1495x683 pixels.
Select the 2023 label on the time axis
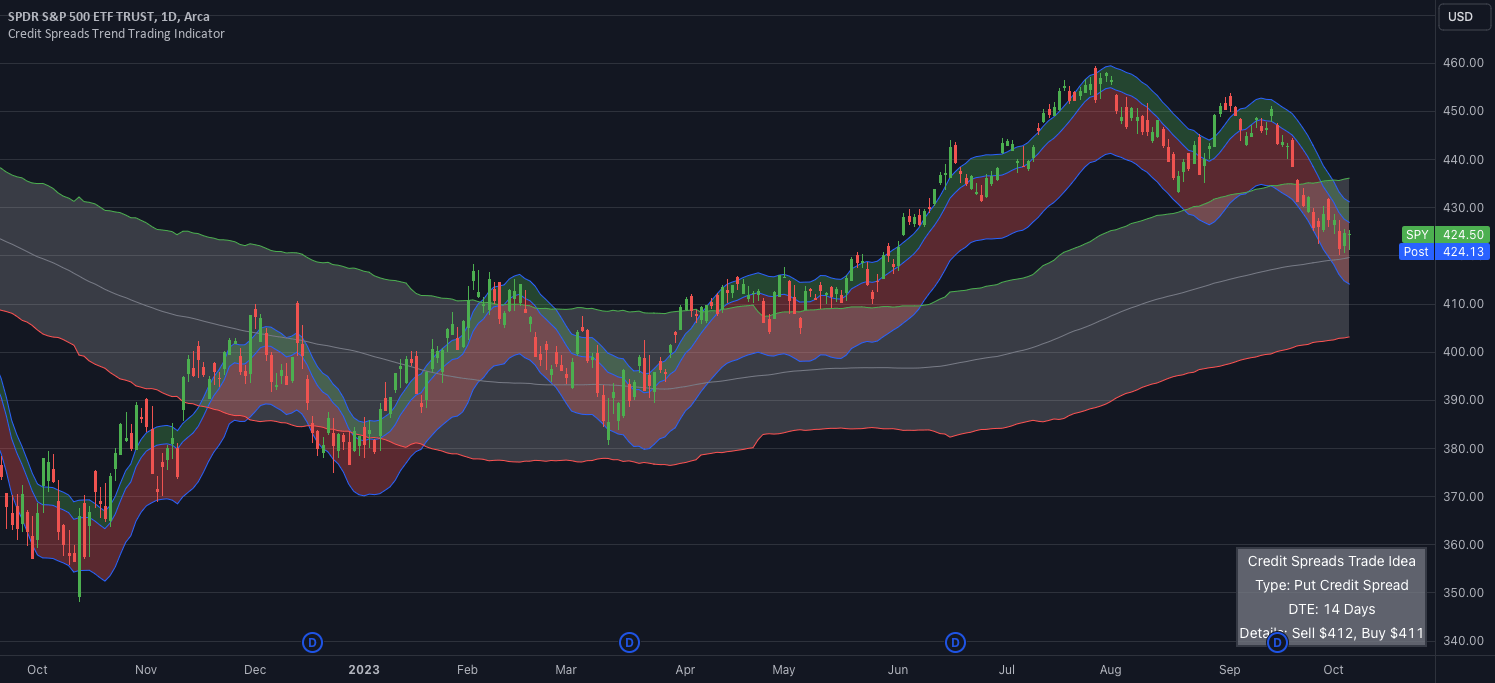364,670
